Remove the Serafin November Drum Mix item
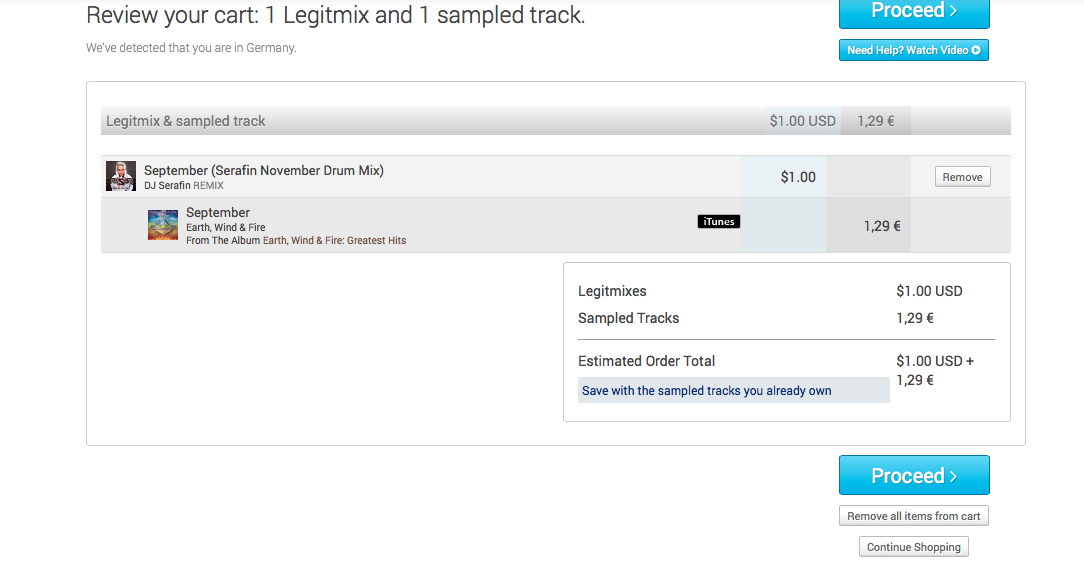Screen dimensions: 1084x572 pos(962,177)
